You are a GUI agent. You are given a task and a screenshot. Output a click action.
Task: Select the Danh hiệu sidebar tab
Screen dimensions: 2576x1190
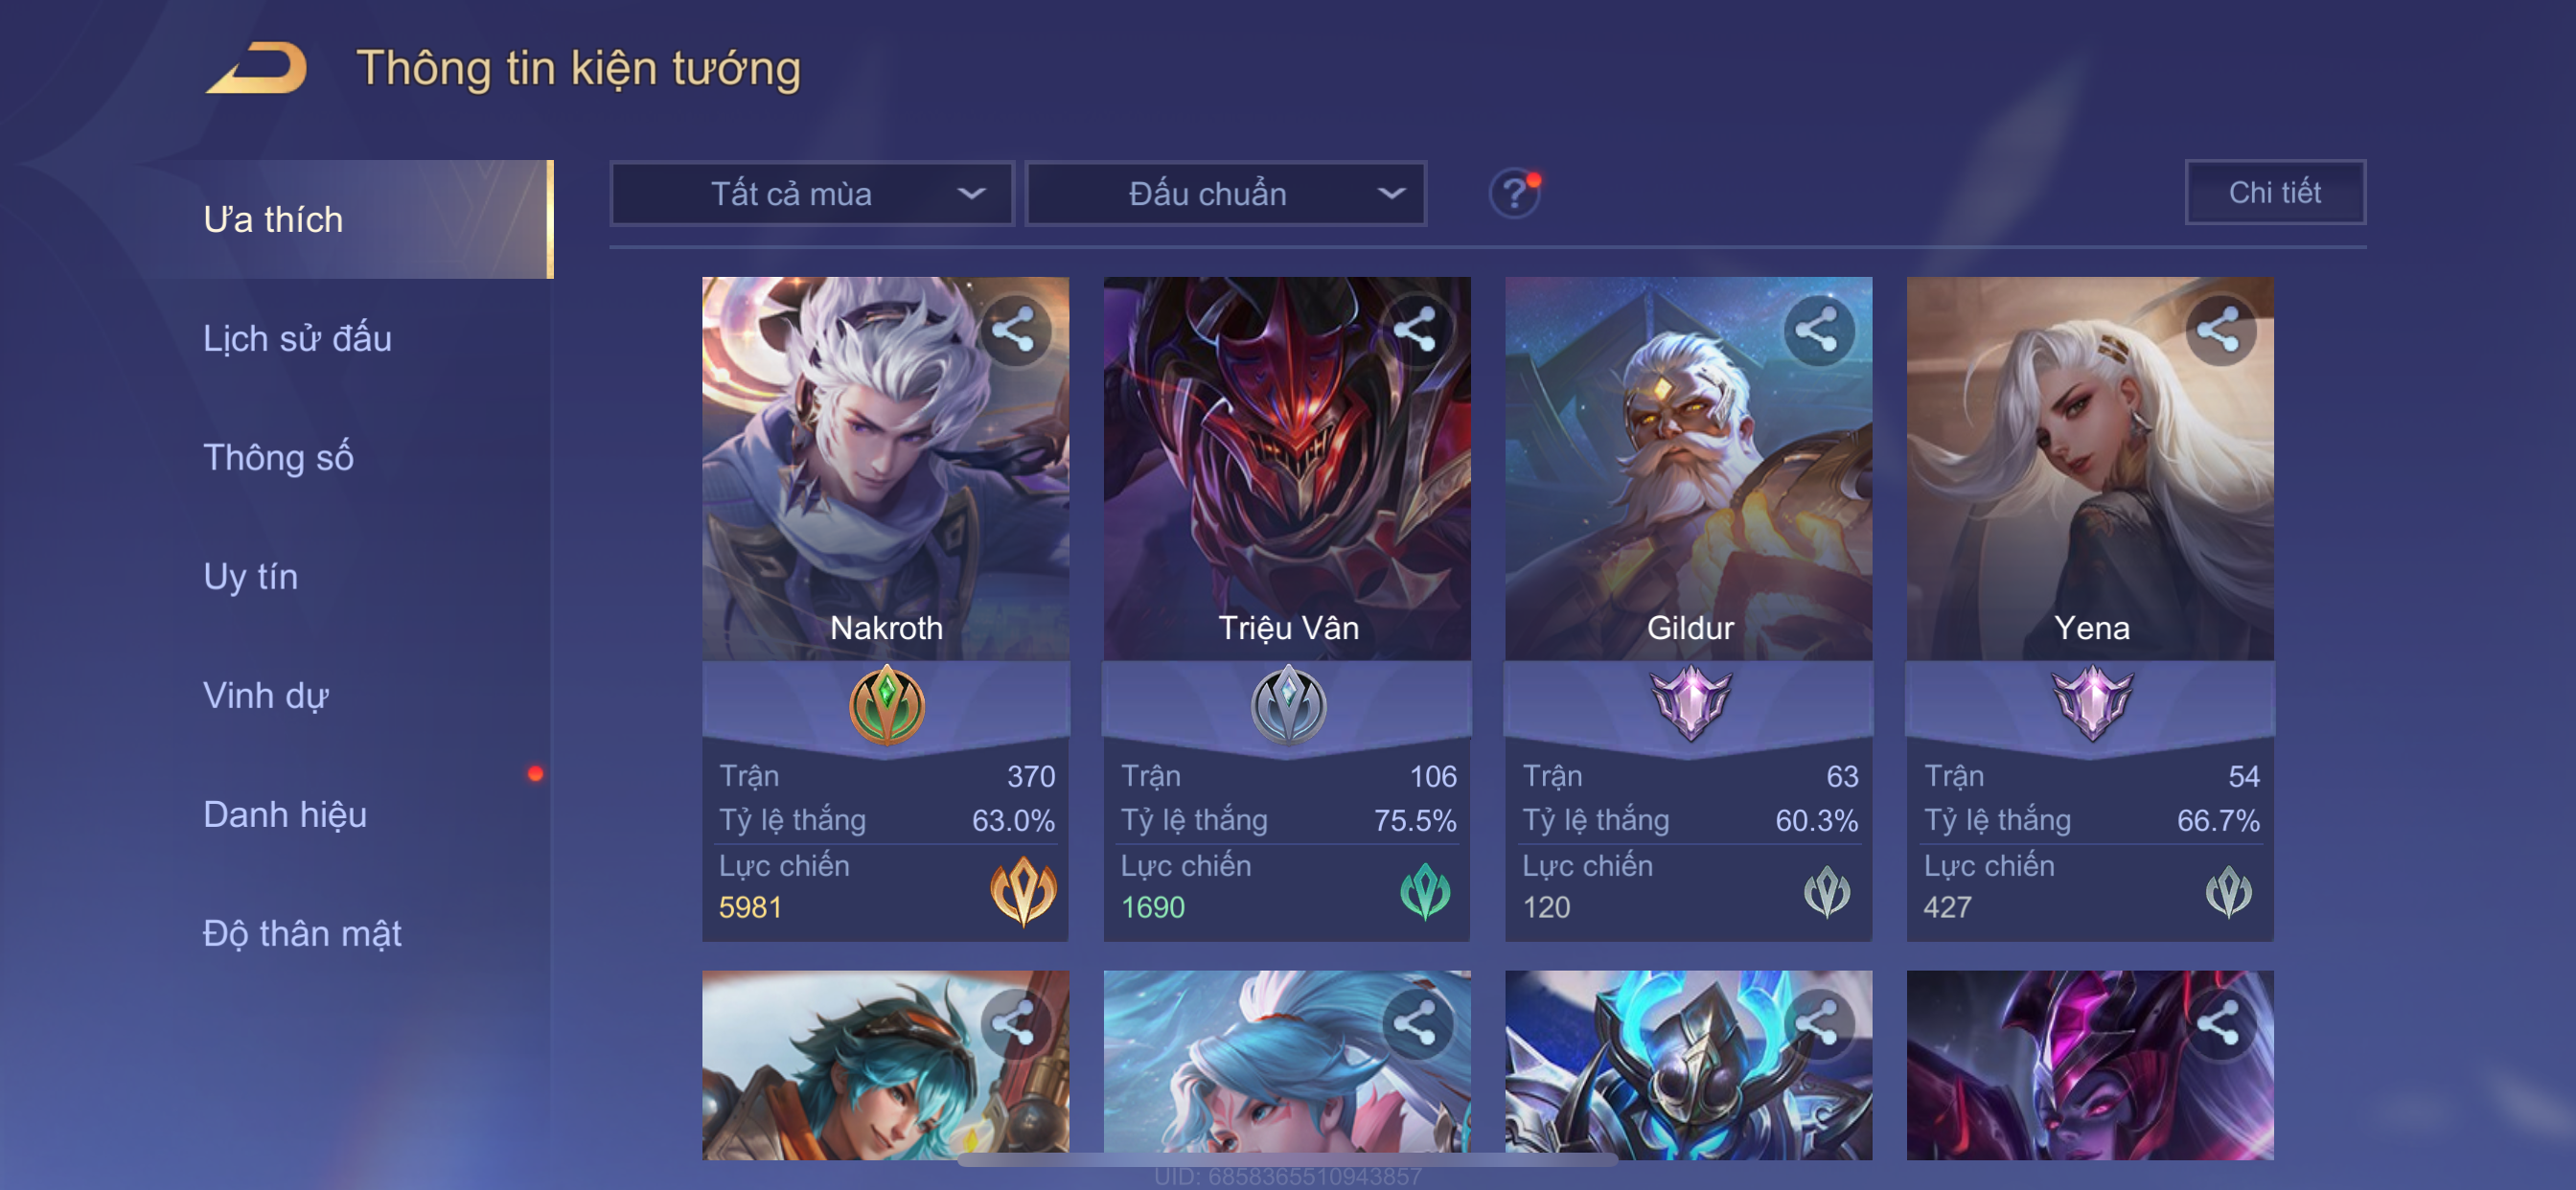tap(285, 814)
